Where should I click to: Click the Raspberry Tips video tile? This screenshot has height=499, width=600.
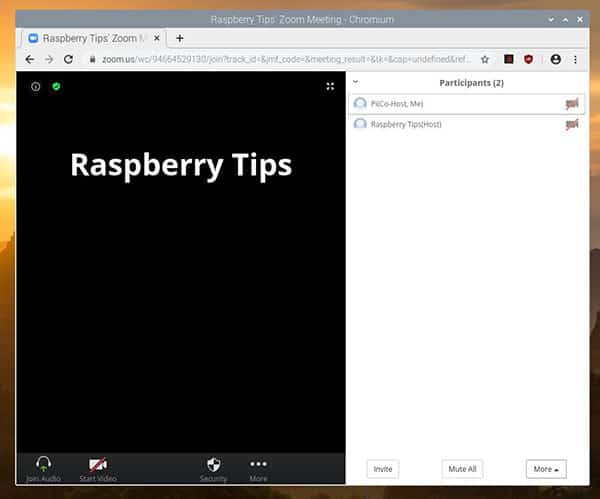pos(181,262)
